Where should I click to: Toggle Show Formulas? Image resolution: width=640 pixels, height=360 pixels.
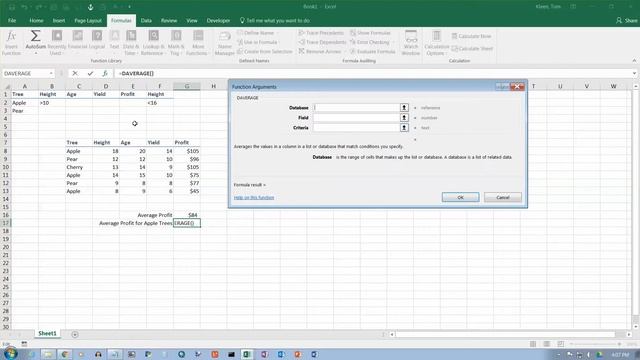tap(370, 33)
